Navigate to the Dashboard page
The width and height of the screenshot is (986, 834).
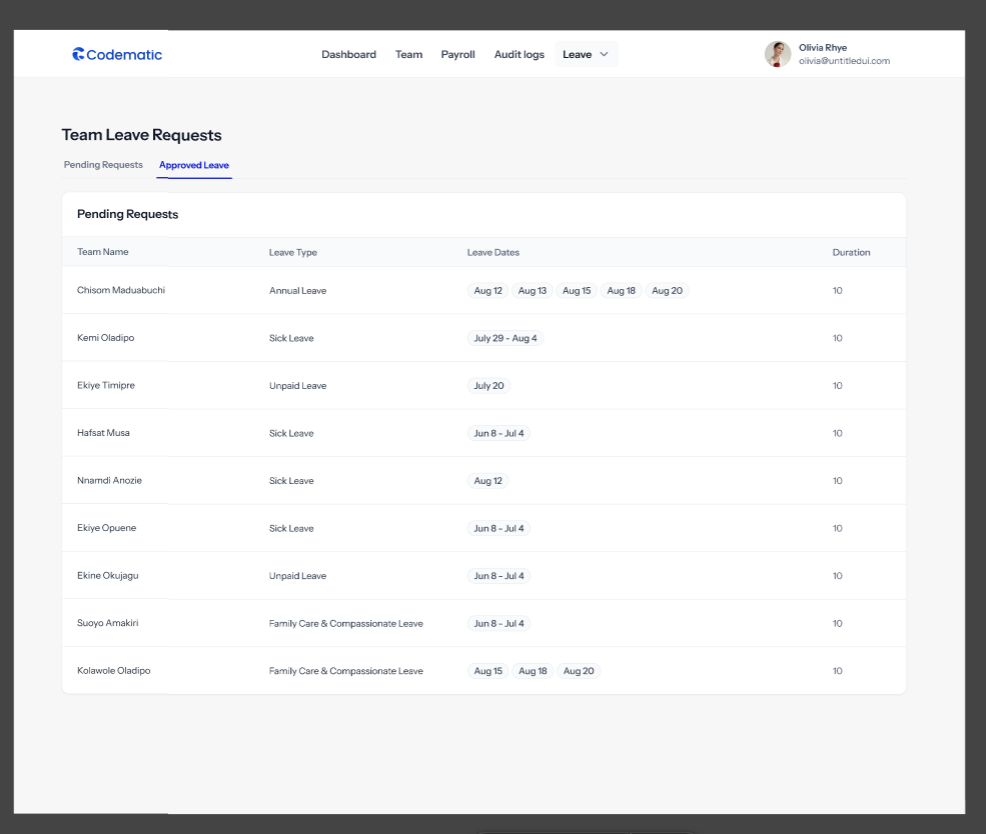point(348,54)
